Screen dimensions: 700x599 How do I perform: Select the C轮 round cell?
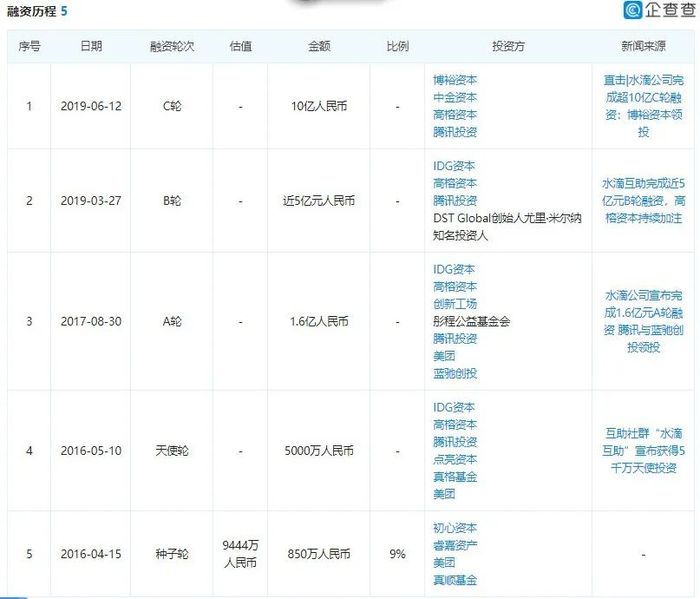172,107
